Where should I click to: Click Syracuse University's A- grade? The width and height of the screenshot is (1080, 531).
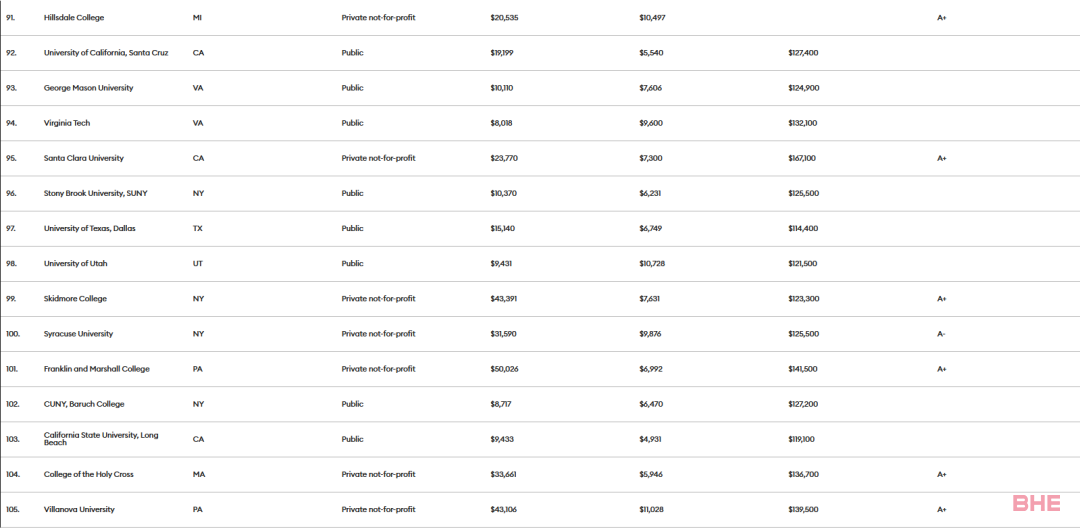[x=941, y=334]
